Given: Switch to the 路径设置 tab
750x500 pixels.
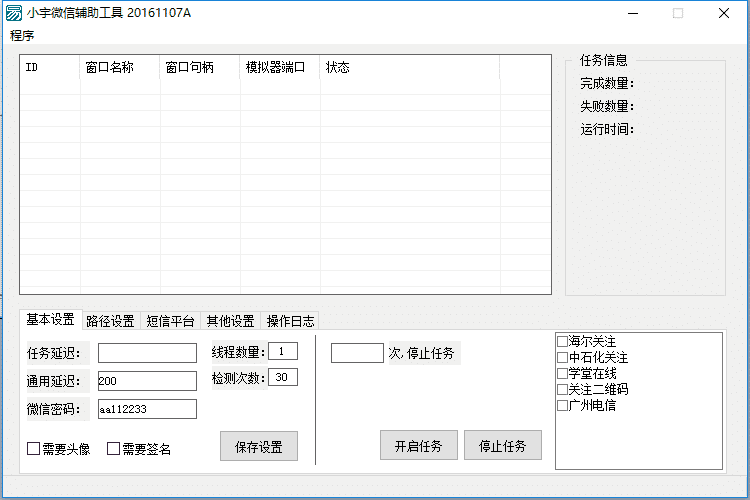Looking at the screenshot, I should pyautogui.click(x=110, y=321).
